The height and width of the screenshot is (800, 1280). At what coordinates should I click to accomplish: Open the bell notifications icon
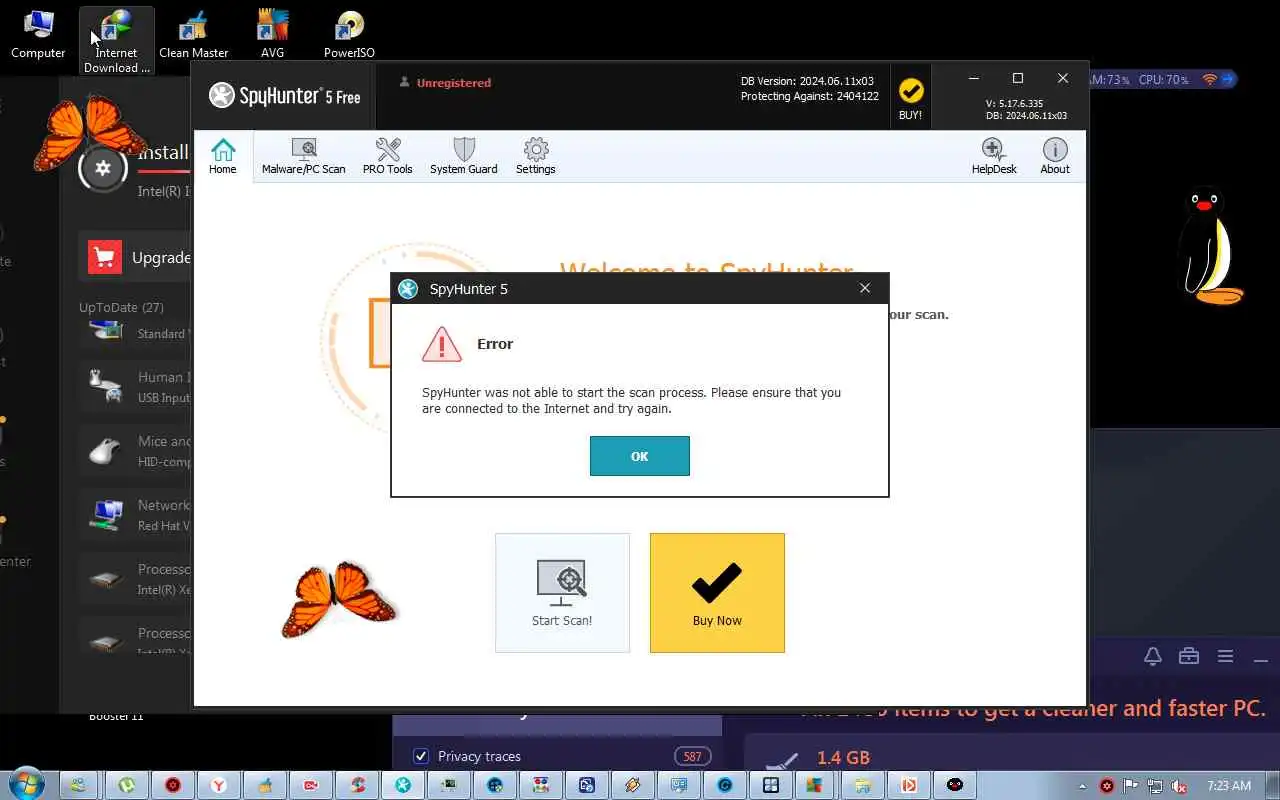tap(1153, 656)
